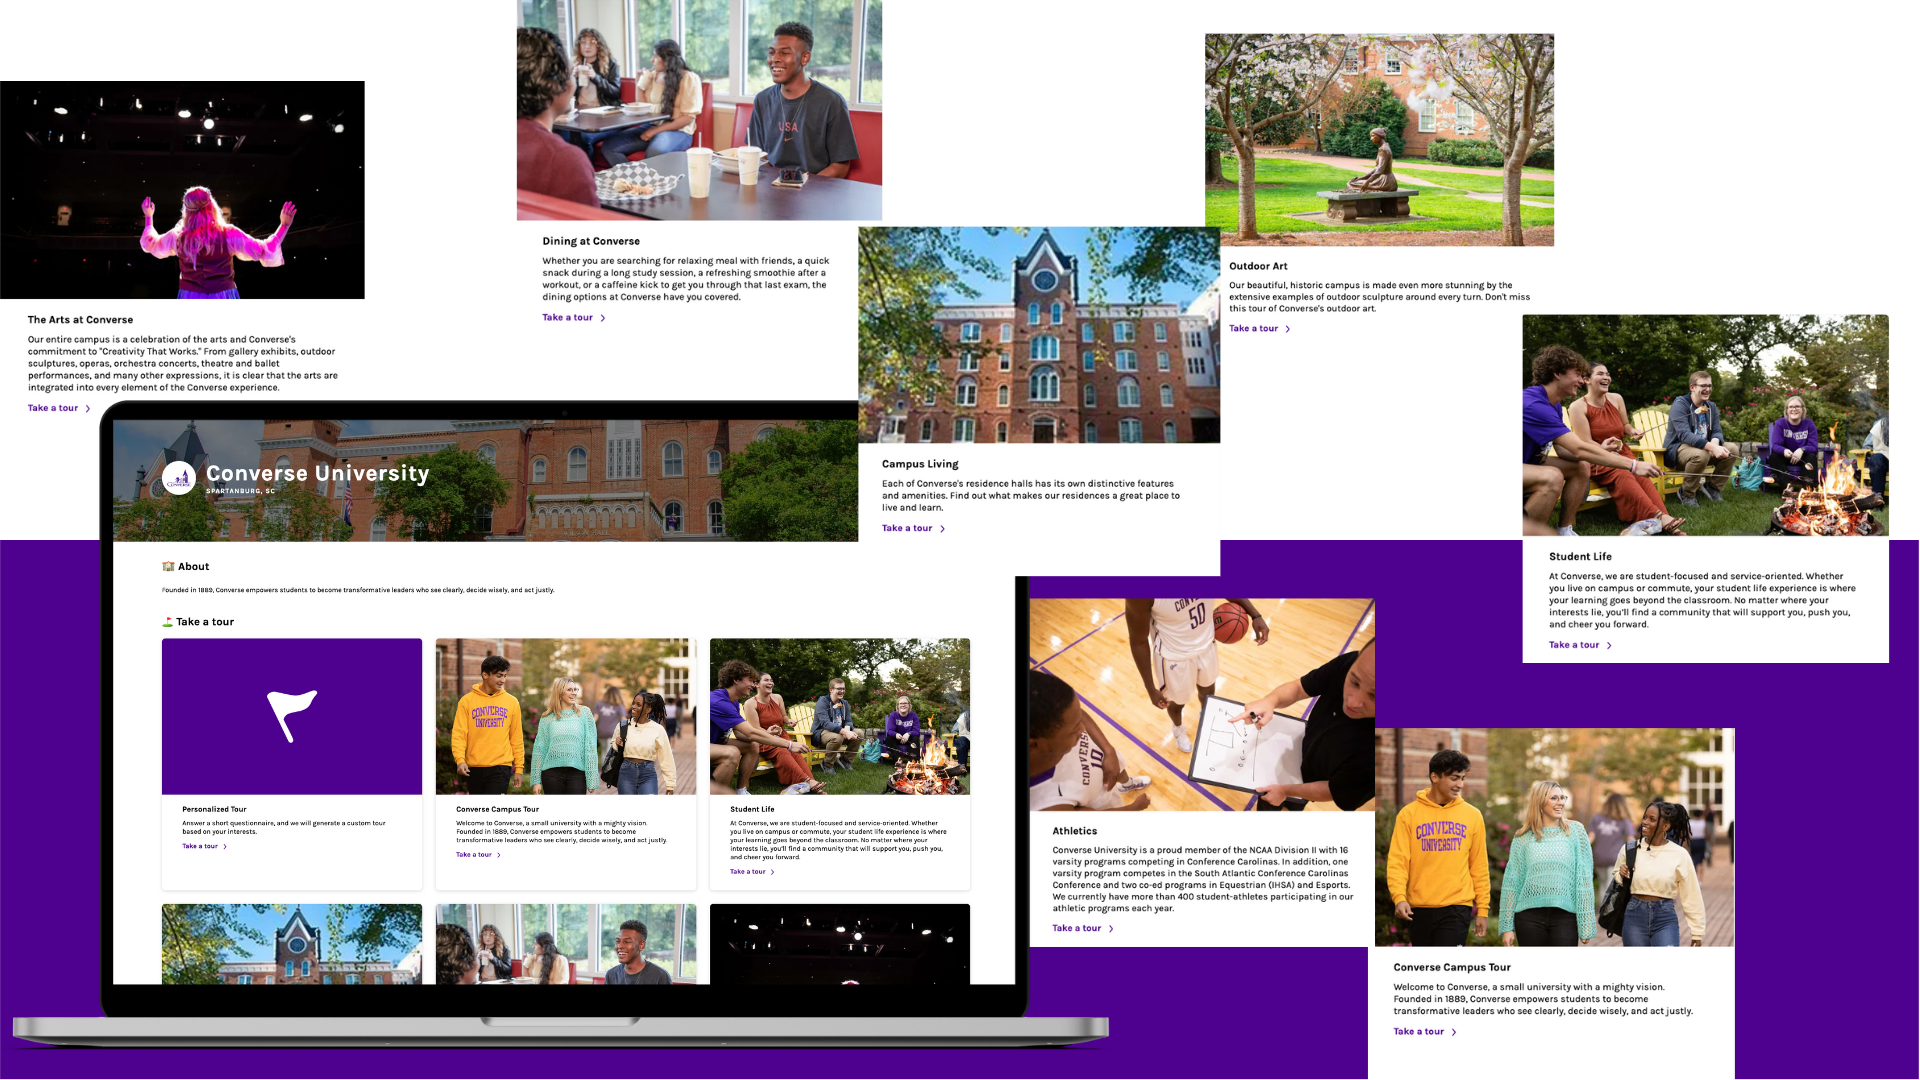Click 'Campus Living' card title
Viewport: 1920px width, 1080px height.
[920, 464]
